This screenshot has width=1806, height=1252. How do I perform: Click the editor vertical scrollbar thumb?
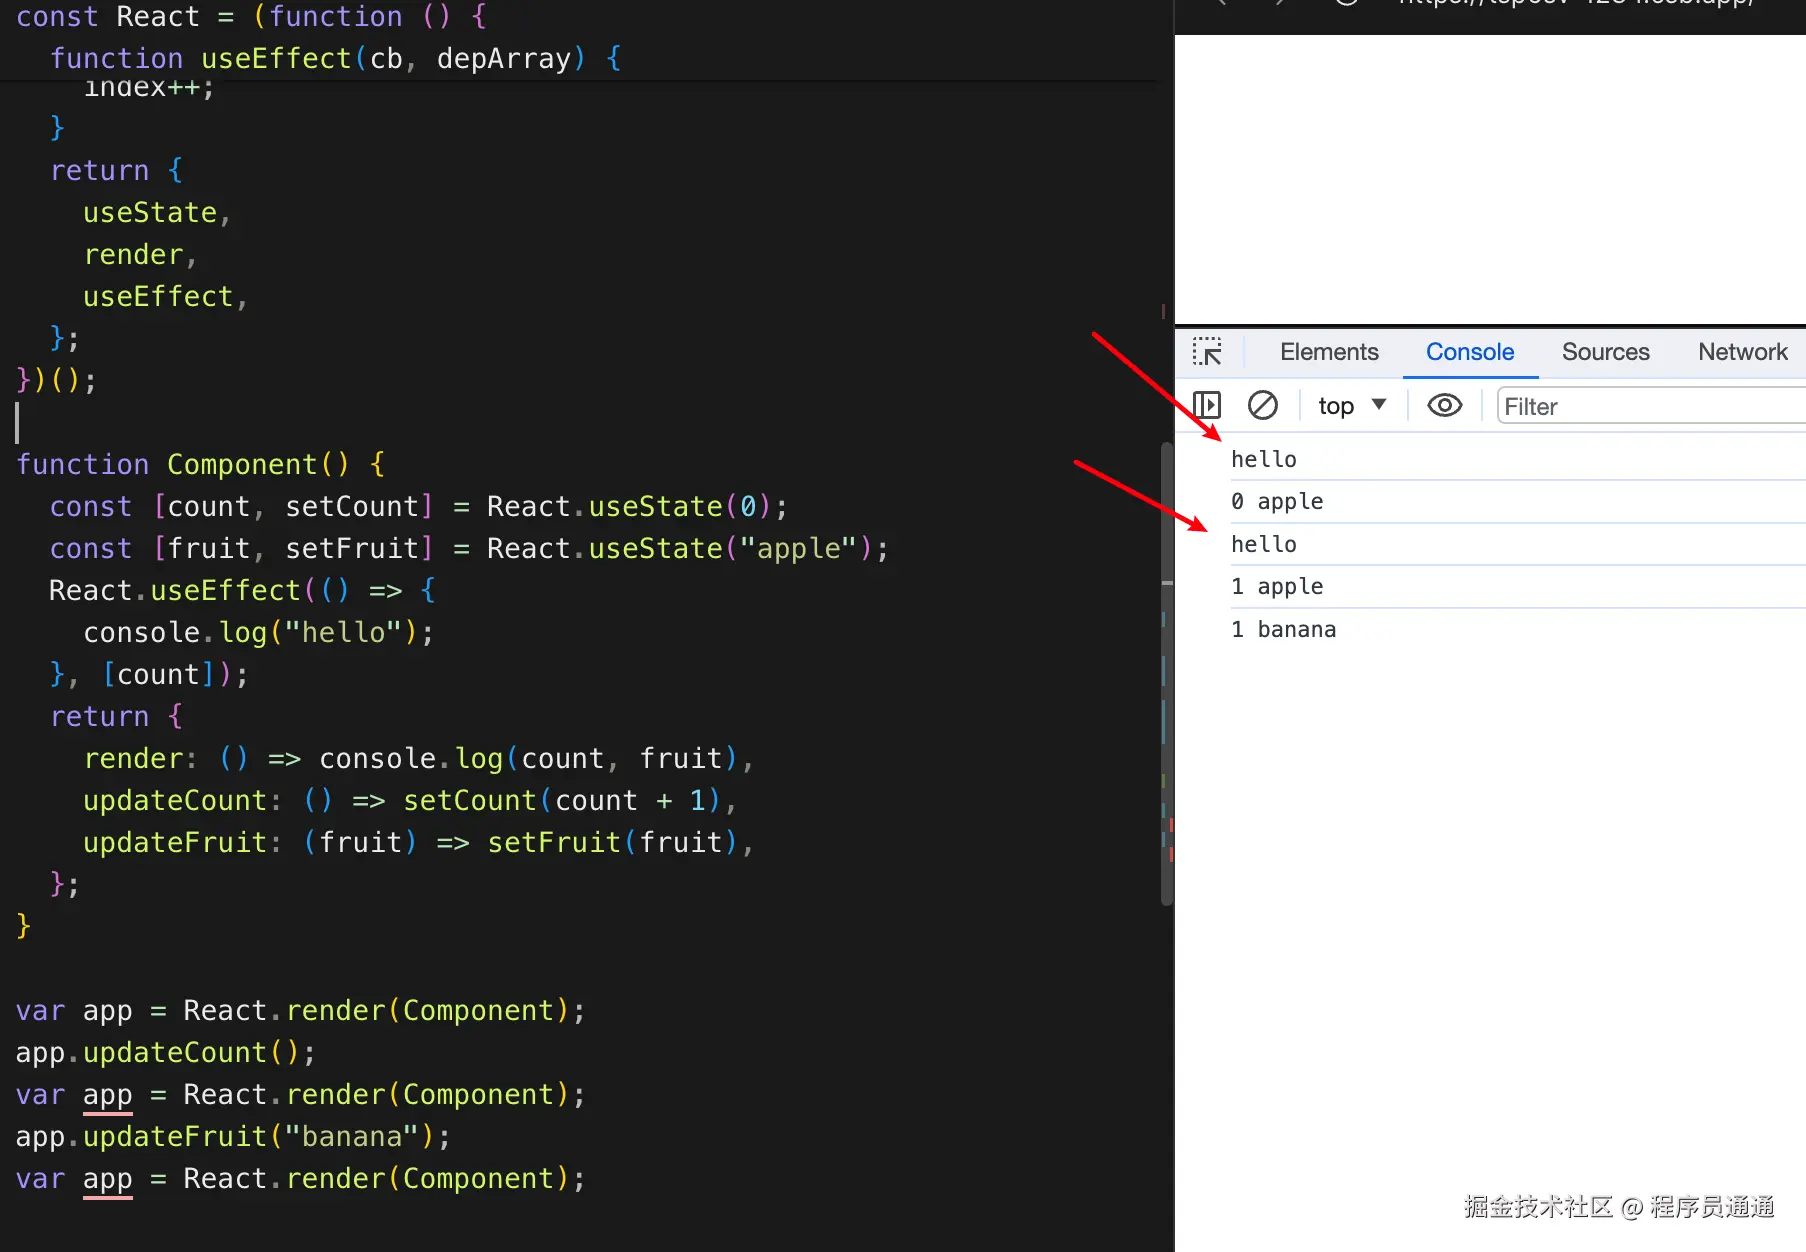(x=1166, y=675)
